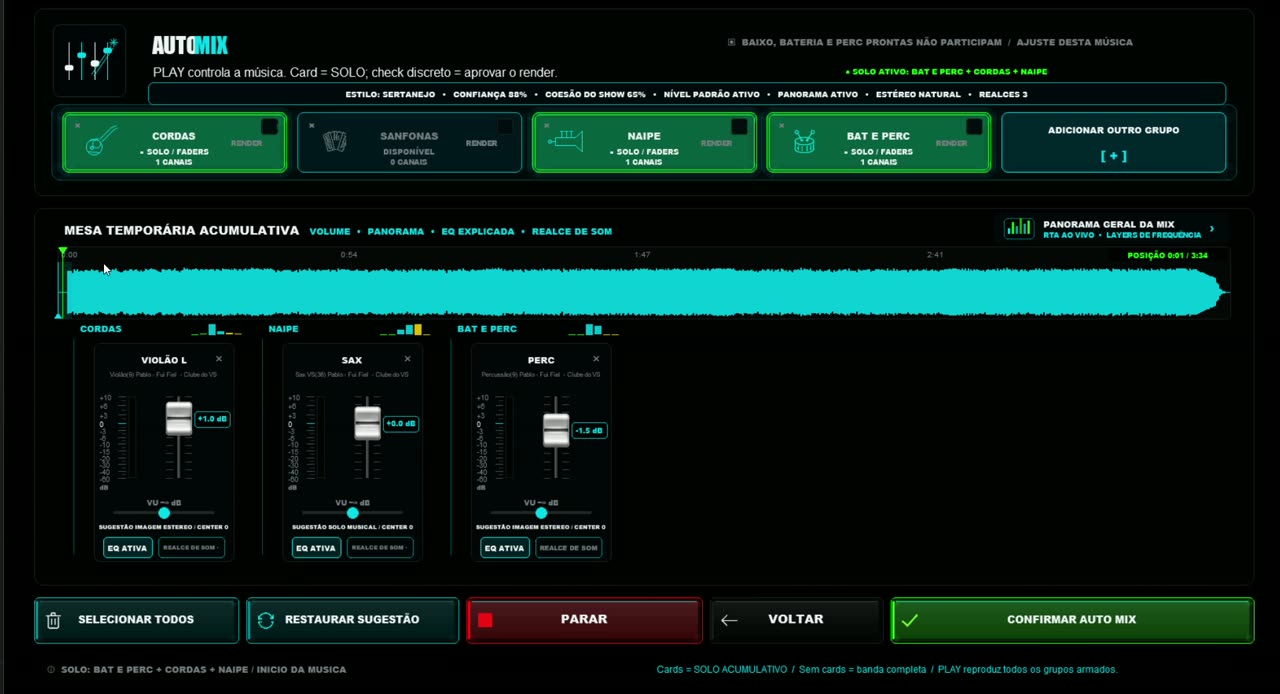Remove the Cordas group card with its X
This screenshot has width=1280, height=694.
pos(78,126)
